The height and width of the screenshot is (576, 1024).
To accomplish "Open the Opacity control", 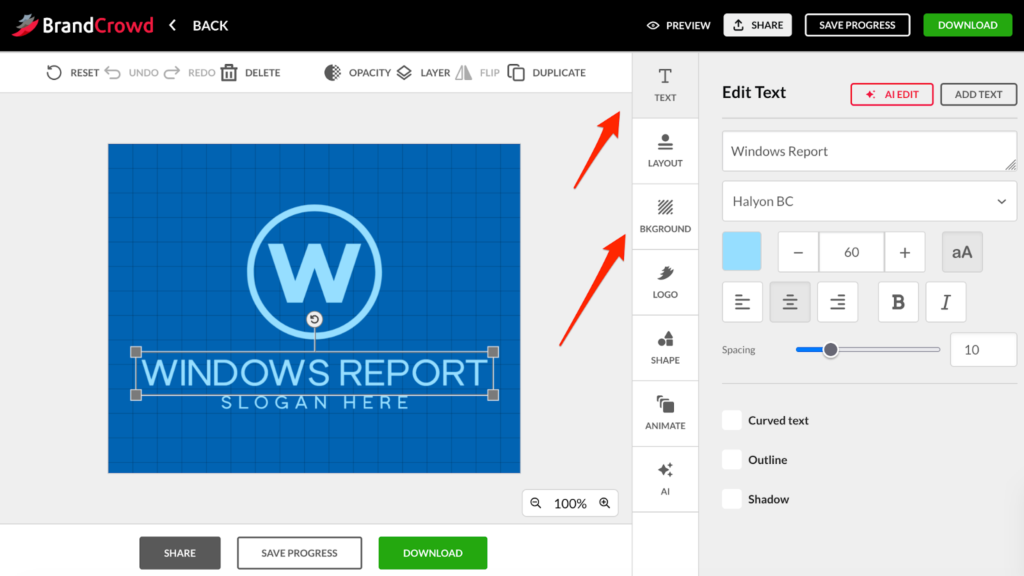I will 357,72.
